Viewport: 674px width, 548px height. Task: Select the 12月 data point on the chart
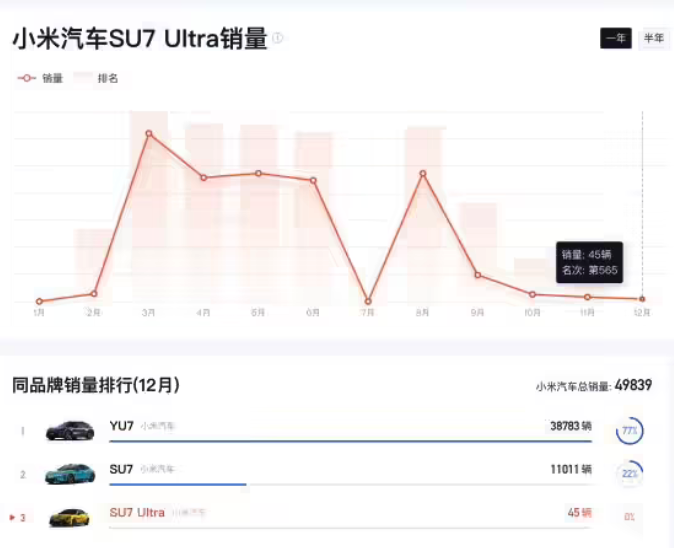(642, 299)
